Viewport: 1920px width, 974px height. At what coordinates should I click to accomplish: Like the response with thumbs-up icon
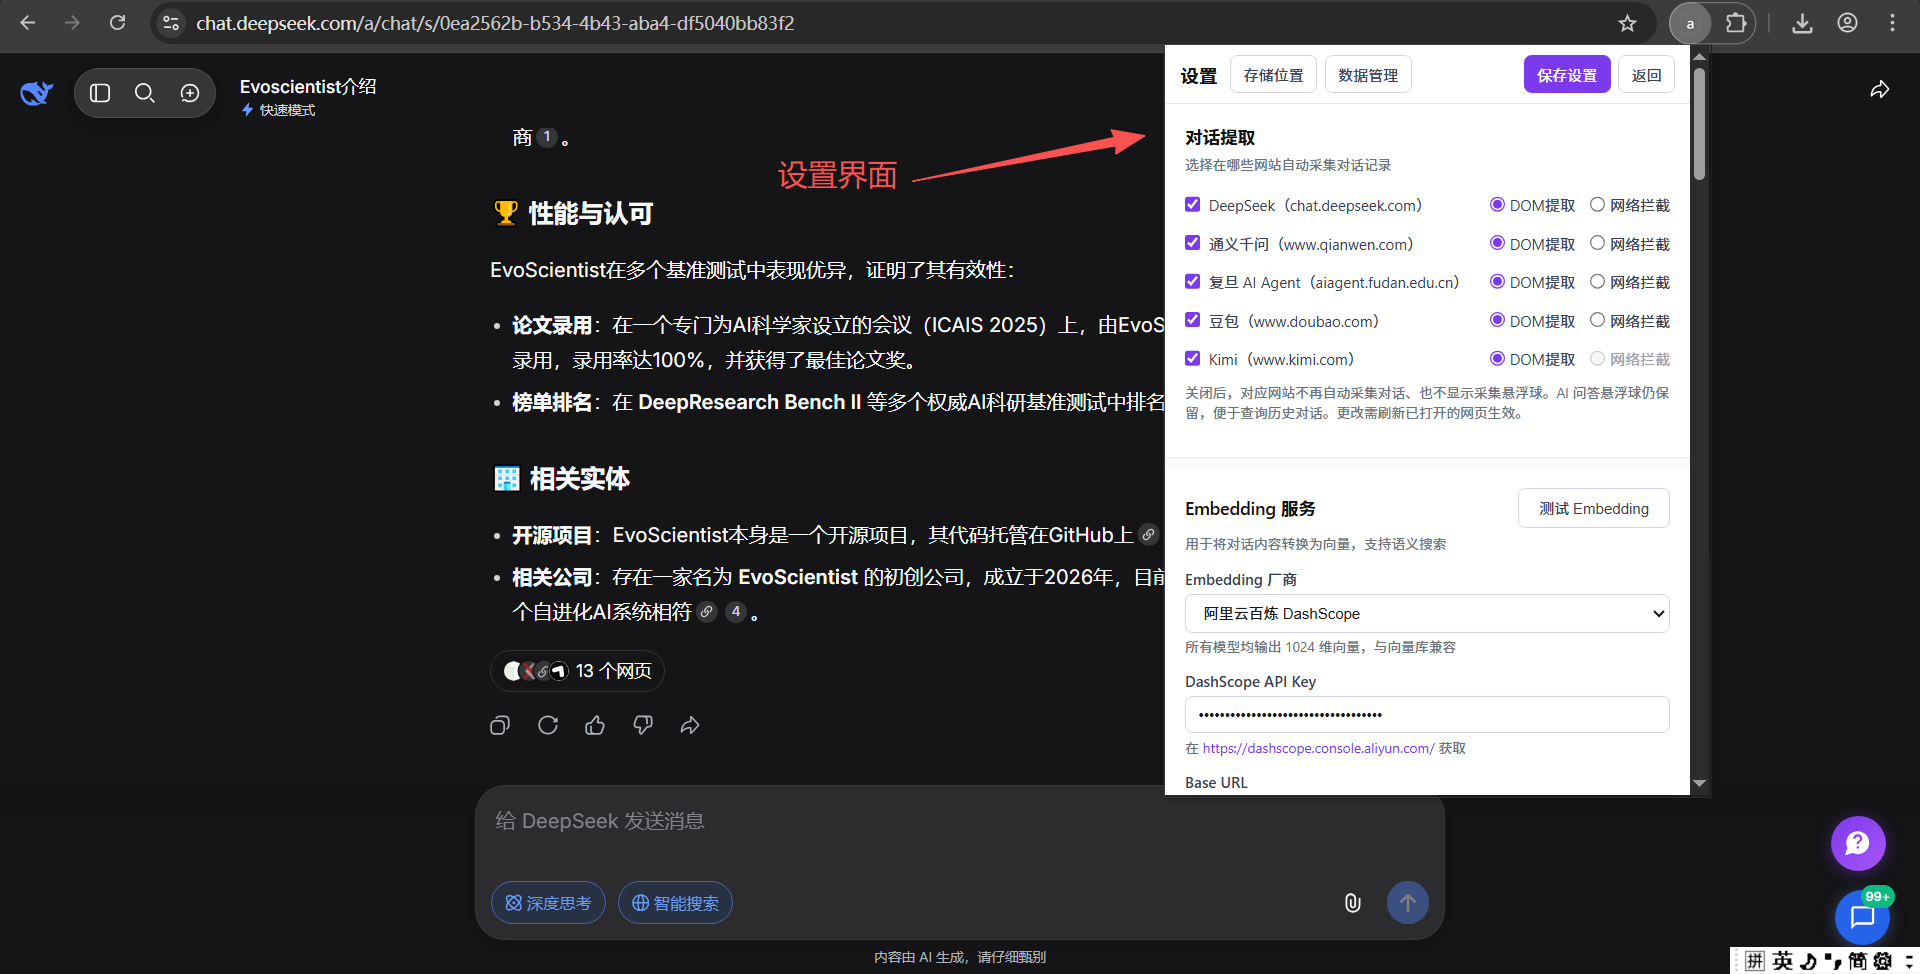595,725
